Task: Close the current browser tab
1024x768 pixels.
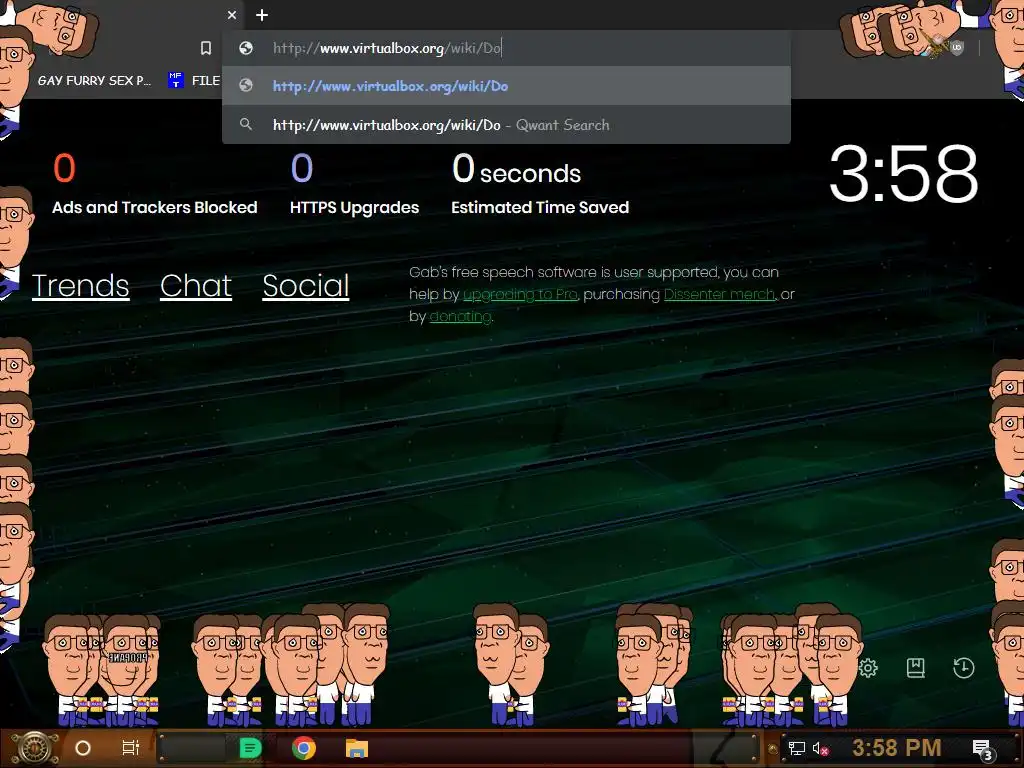Action: 232,15
